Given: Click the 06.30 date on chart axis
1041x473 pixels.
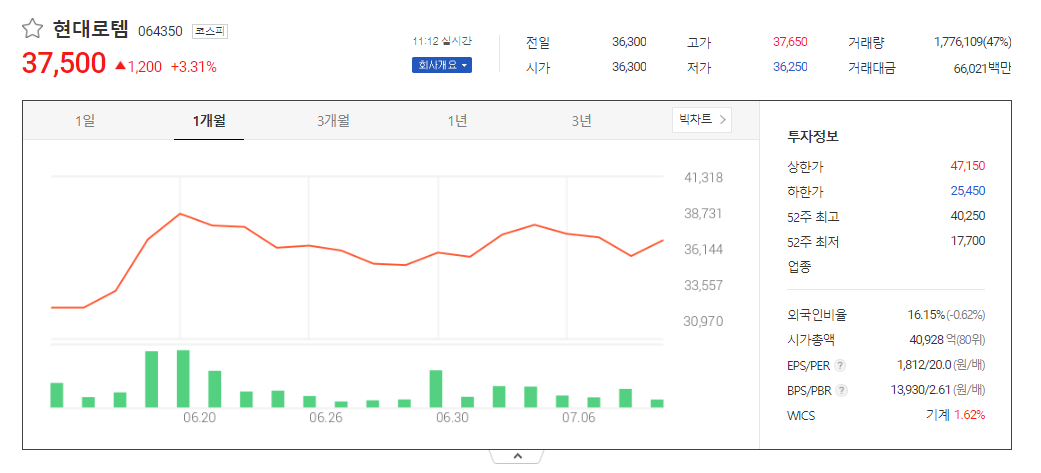Looking at the screenshot, I should point(452,419).
